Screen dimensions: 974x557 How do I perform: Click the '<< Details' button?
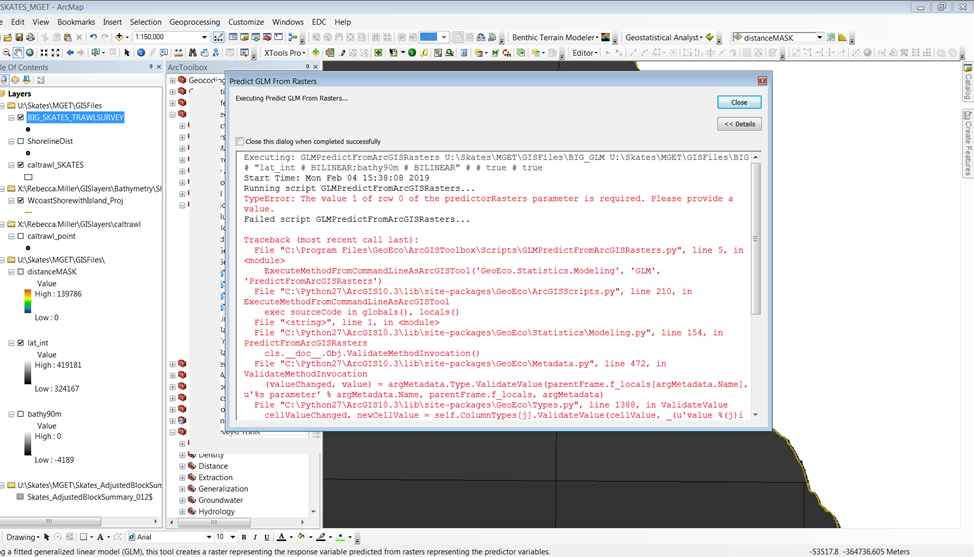[739, 124]
